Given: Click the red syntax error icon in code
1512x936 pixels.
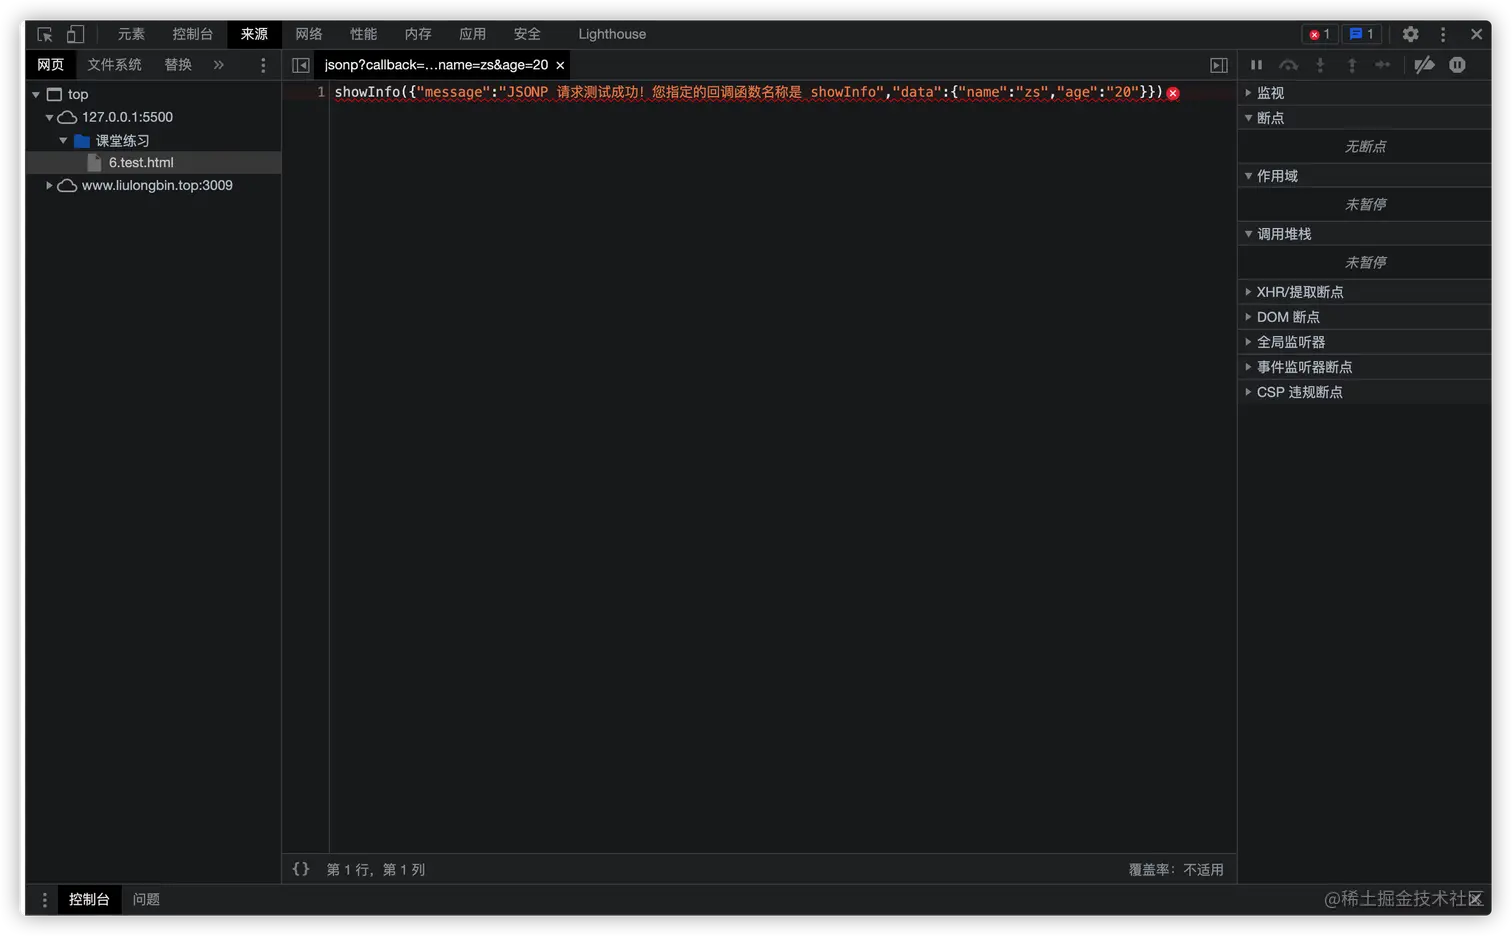Looking at the screenshot, I should click(x=1173, y=93).
